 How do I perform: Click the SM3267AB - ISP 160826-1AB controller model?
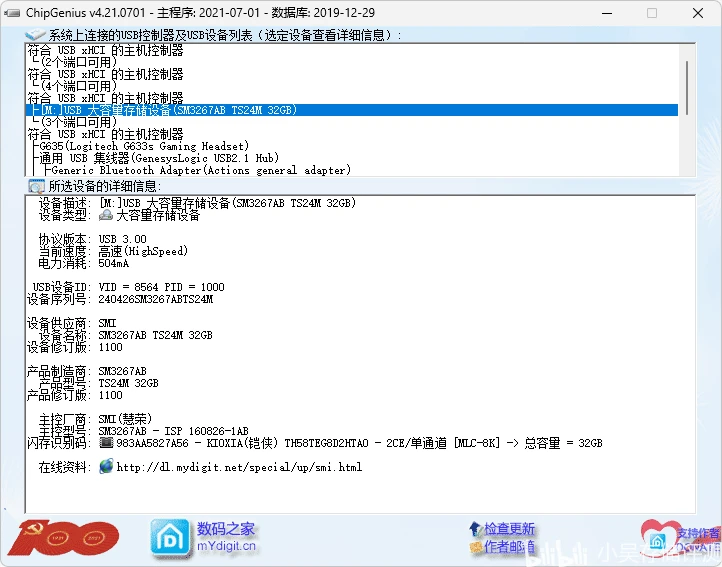[x=174, y=431]
